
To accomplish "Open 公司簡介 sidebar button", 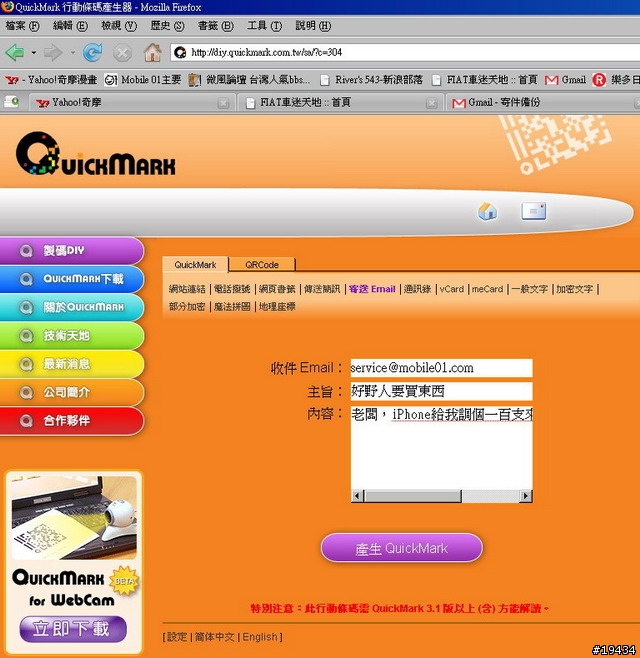I will pos(72,392).
